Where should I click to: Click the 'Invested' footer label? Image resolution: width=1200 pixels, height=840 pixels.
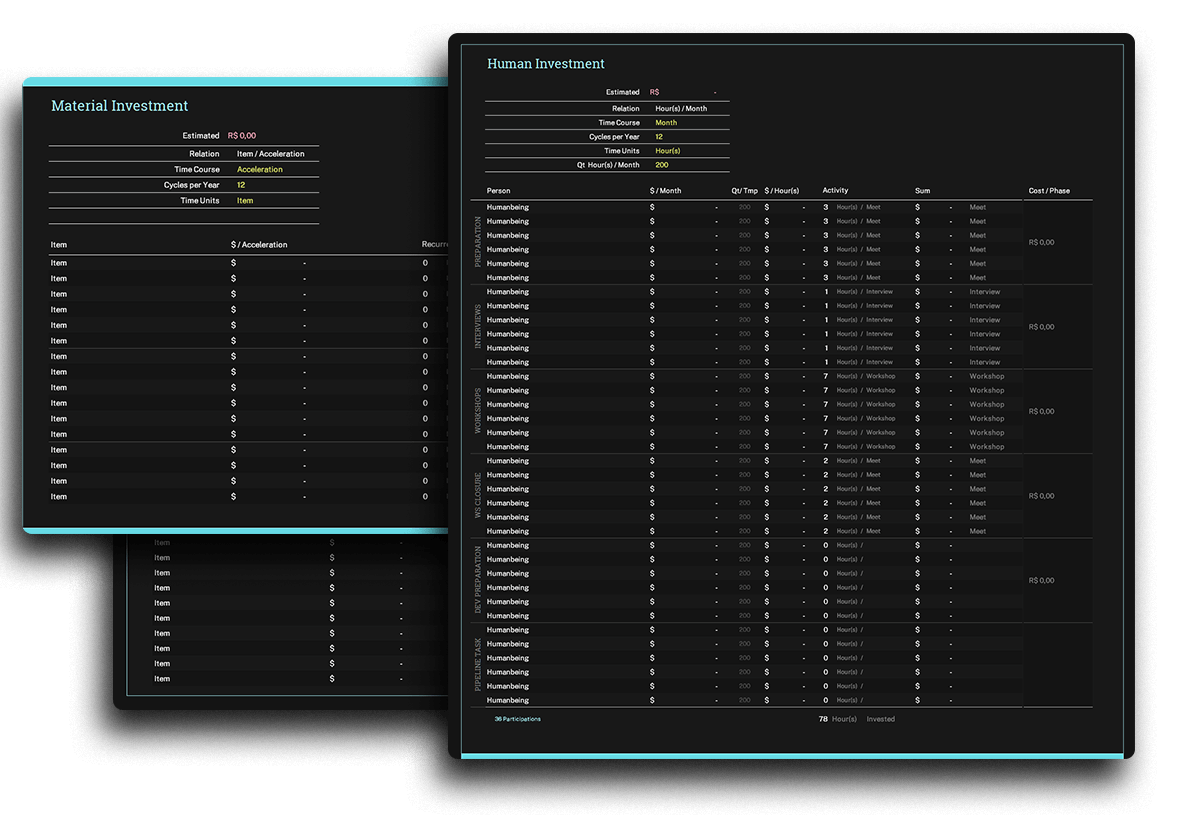click(x=881, y=719)
